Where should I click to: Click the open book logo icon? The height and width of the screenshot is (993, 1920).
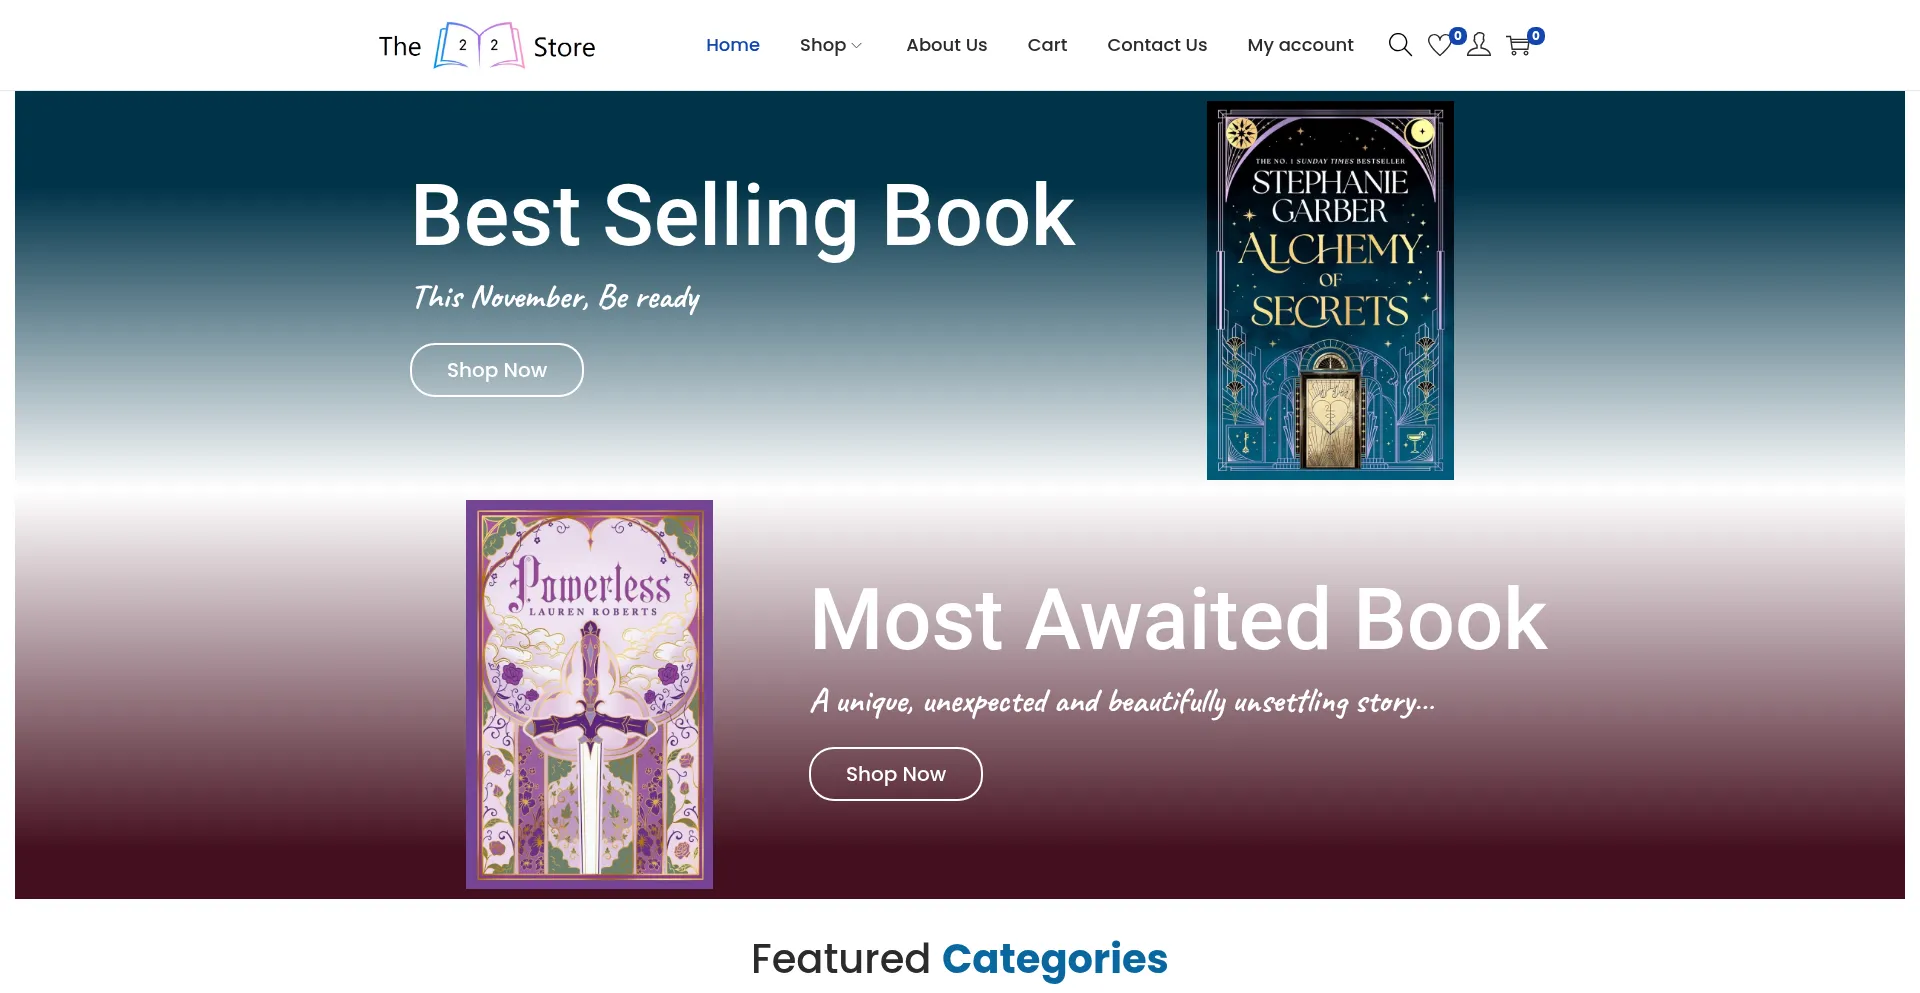478,45
